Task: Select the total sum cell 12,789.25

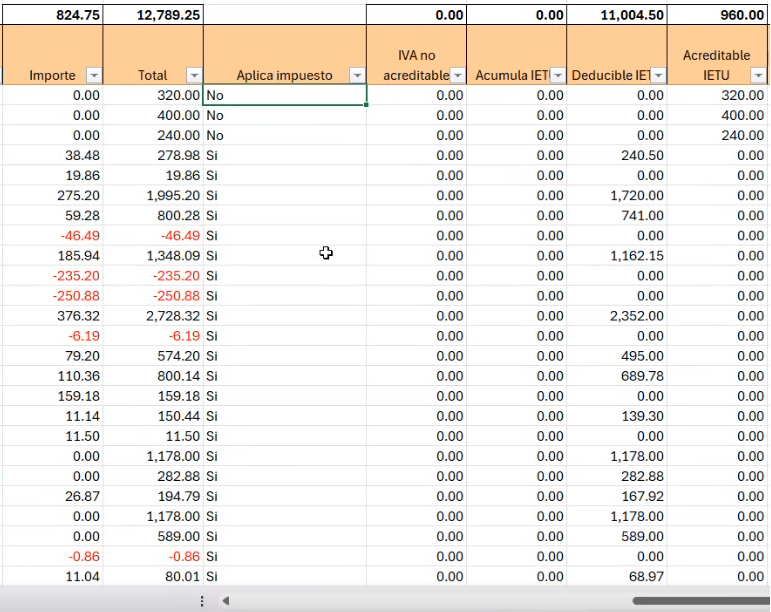Action: tap(153, 16)
